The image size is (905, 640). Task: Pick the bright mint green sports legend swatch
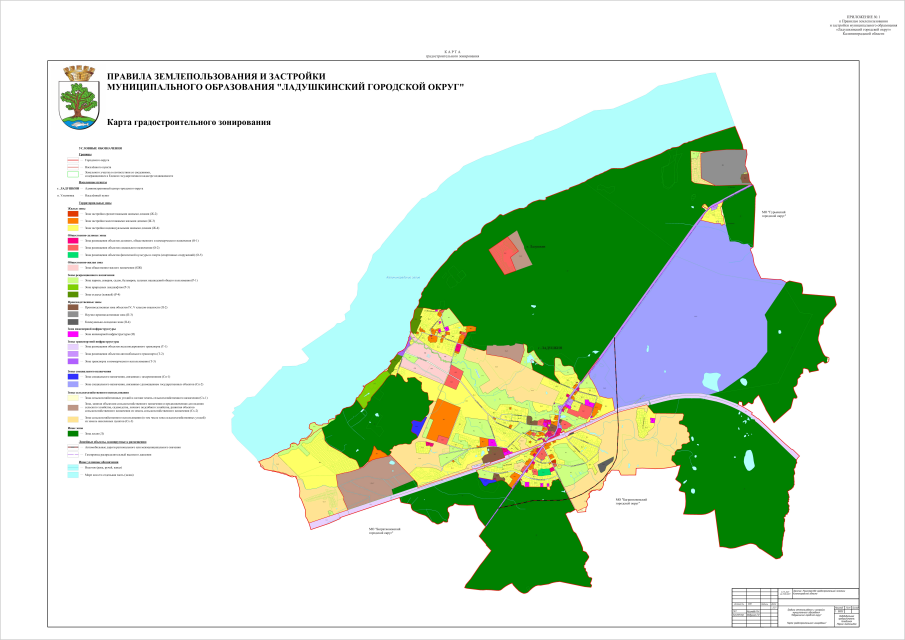(73, 254)
